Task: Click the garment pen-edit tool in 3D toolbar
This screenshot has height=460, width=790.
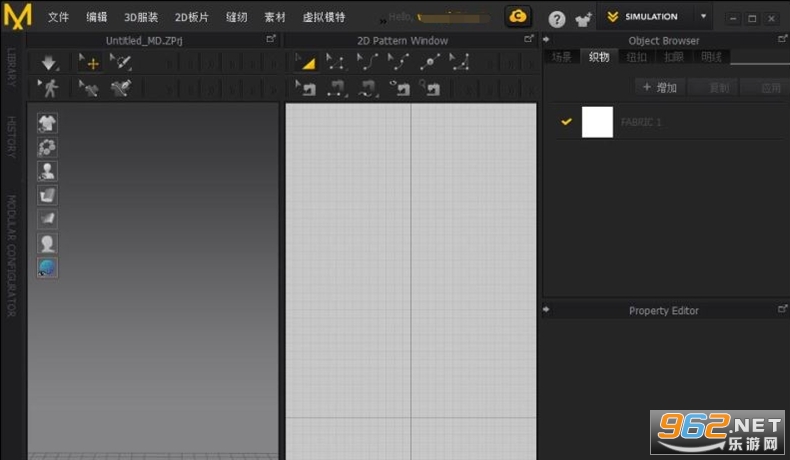Action: [121, 88]
